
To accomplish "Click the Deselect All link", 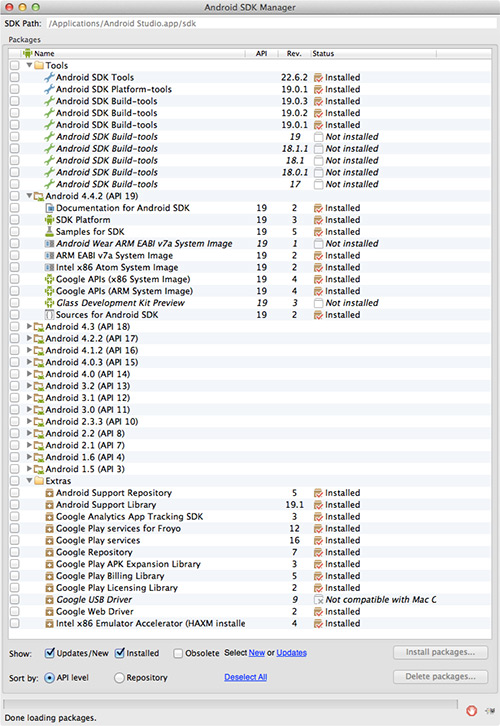I will [x=245, y=677].
